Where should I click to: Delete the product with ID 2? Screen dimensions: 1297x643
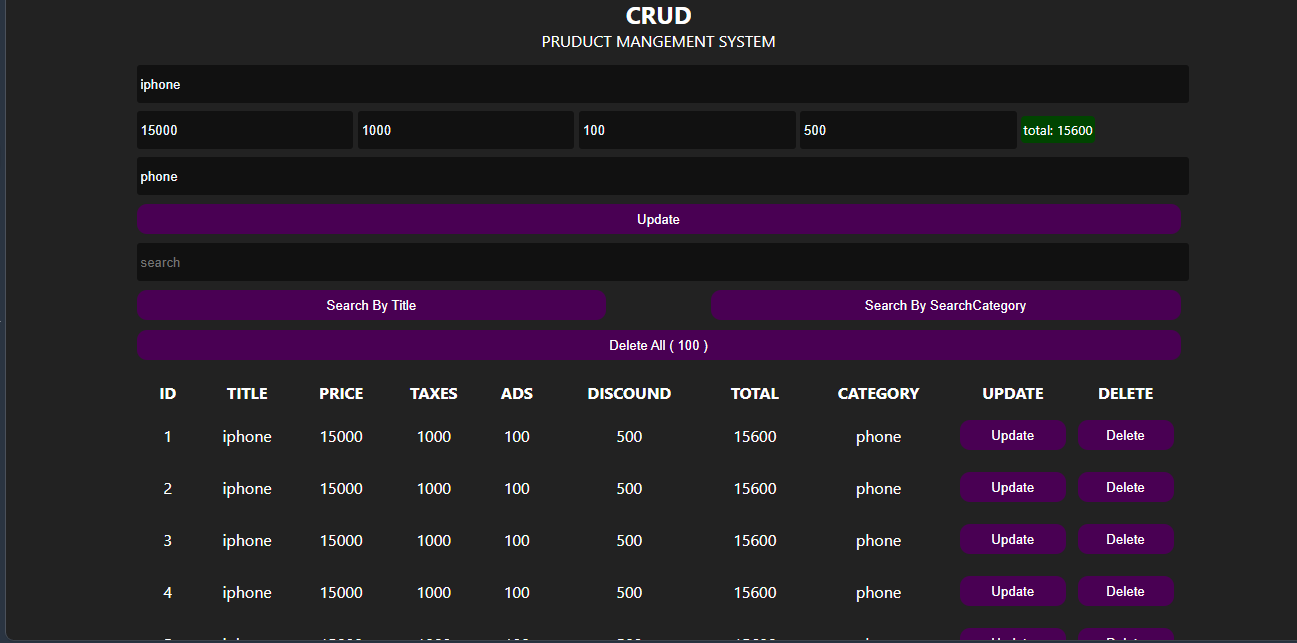[1125, 487]
